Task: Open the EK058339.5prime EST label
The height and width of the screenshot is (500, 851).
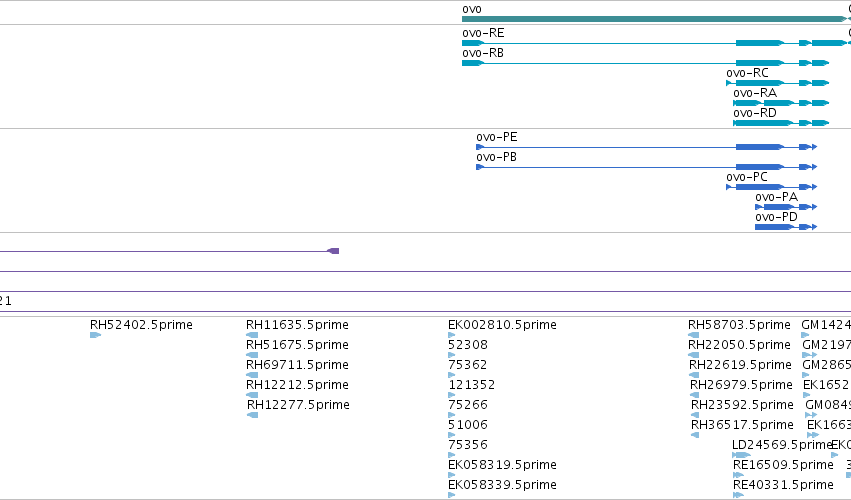Action: pyautogui.click(x=502, y=485)
